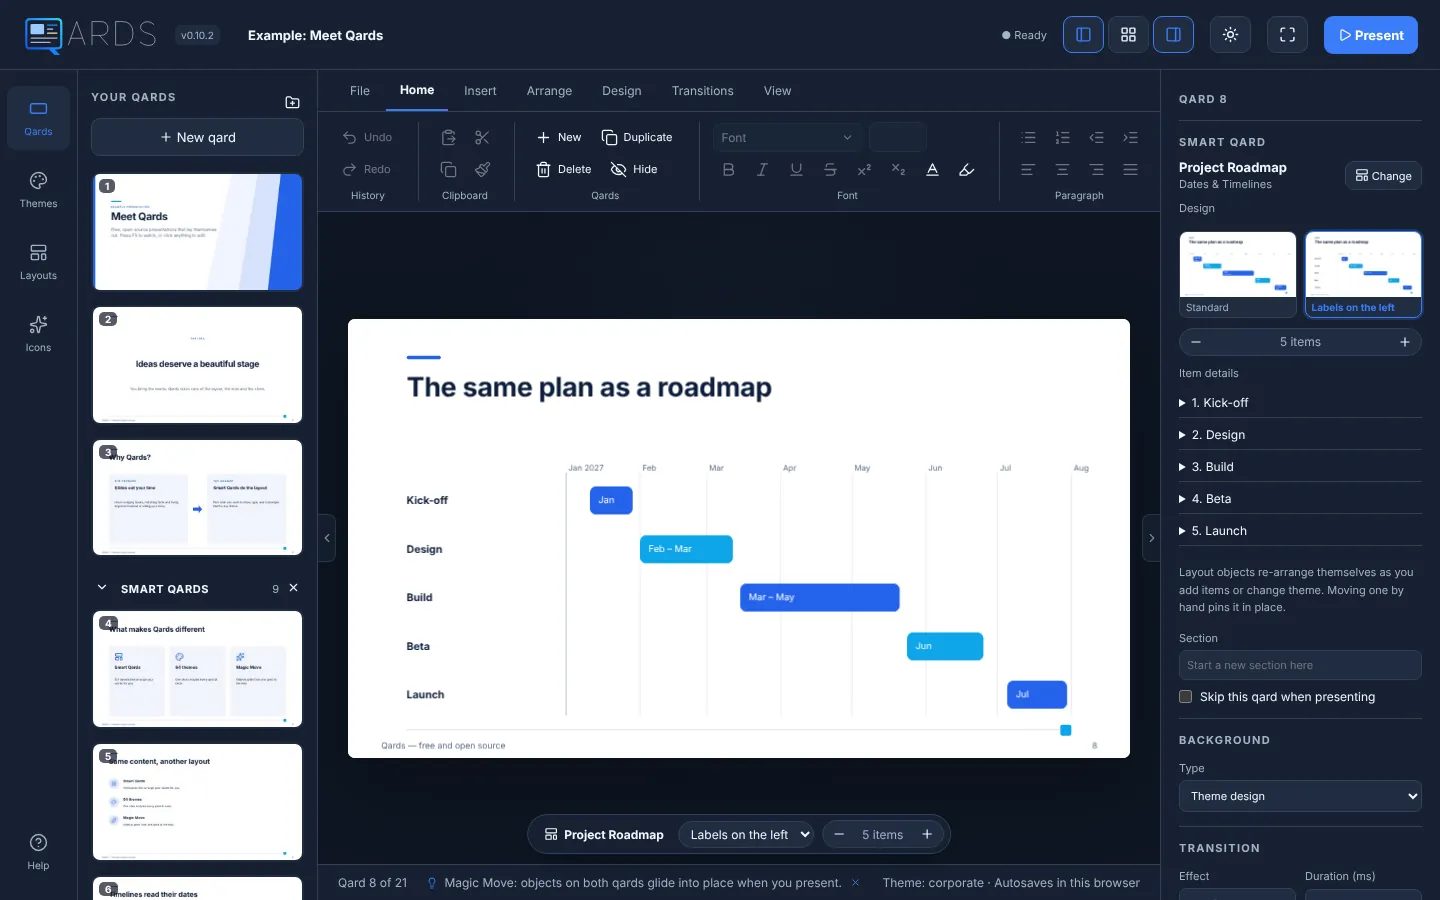Apply strikethrough formatting
Viewport: 1440px width, 900px height.
tap(830, 169)
